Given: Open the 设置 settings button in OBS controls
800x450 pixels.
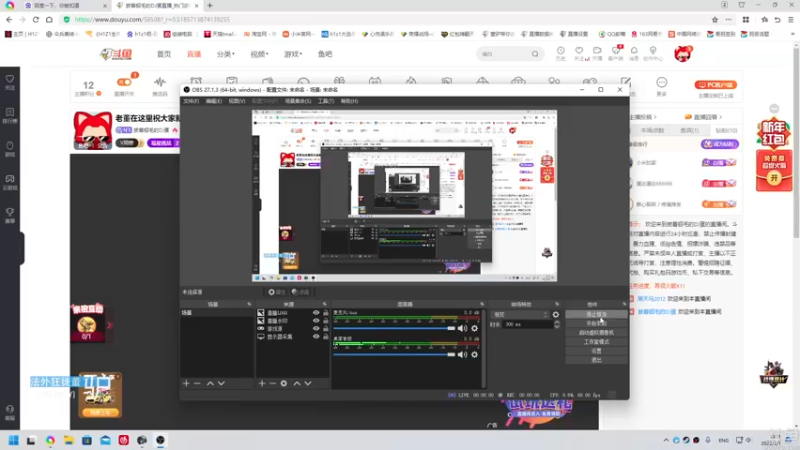Looking at the screenshot, I should 596,351.
